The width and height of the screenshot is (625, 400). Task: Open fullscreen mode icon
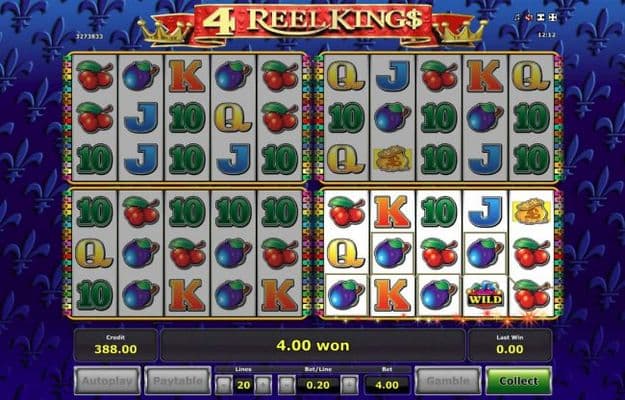(x=552, y=18)
